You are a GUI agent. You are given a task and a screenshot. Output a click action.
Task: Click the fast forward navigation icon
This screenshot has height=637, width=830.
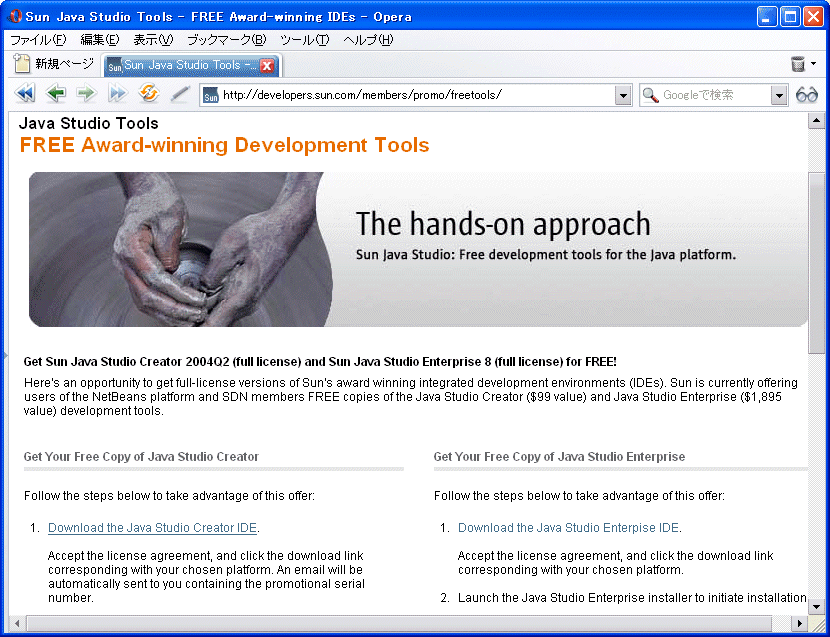118,94
